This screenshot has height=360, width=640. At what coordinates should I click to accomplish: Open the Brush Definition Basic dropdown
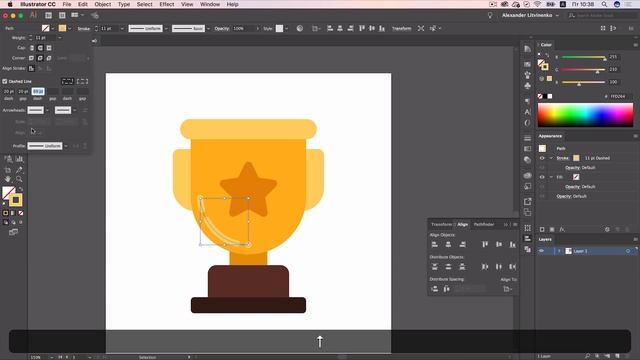coord(208,28)
